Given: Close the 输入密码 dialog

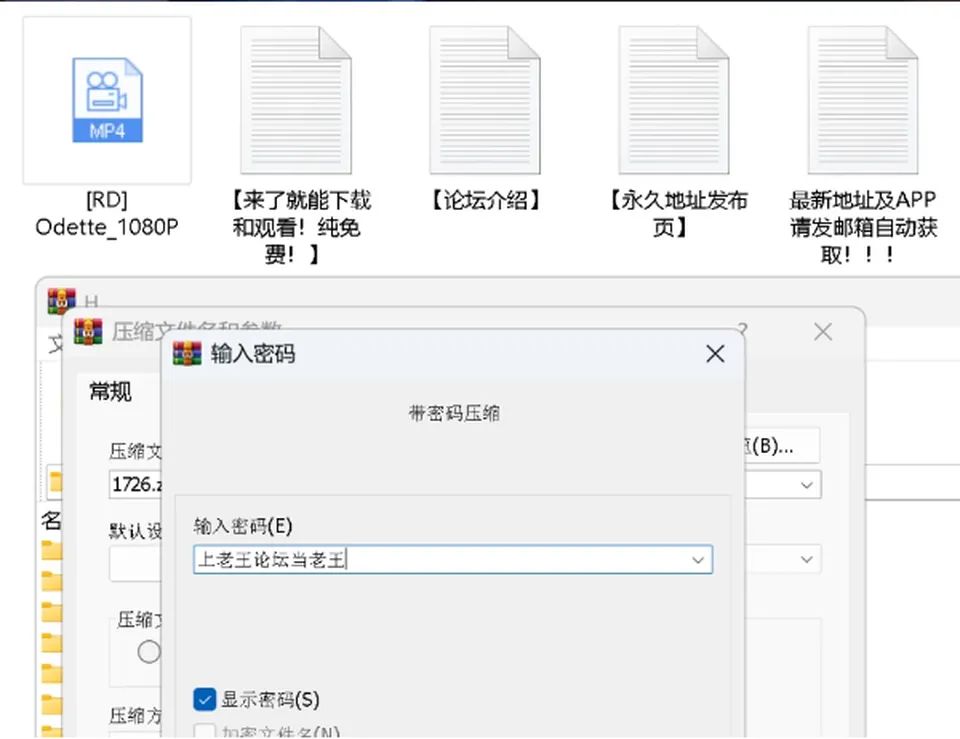Looking at the screenshot, I should click(715, 354).
